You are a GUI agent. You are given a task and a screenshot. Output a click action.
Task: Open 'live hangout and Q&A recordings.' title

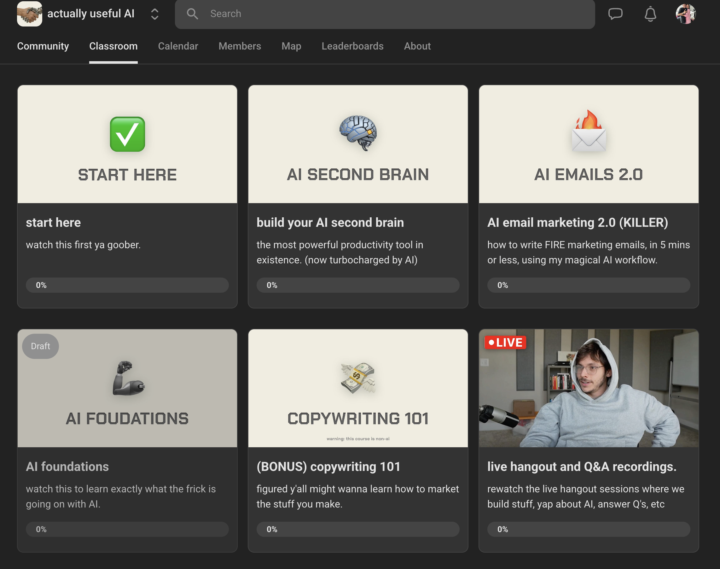click(582, 467)
